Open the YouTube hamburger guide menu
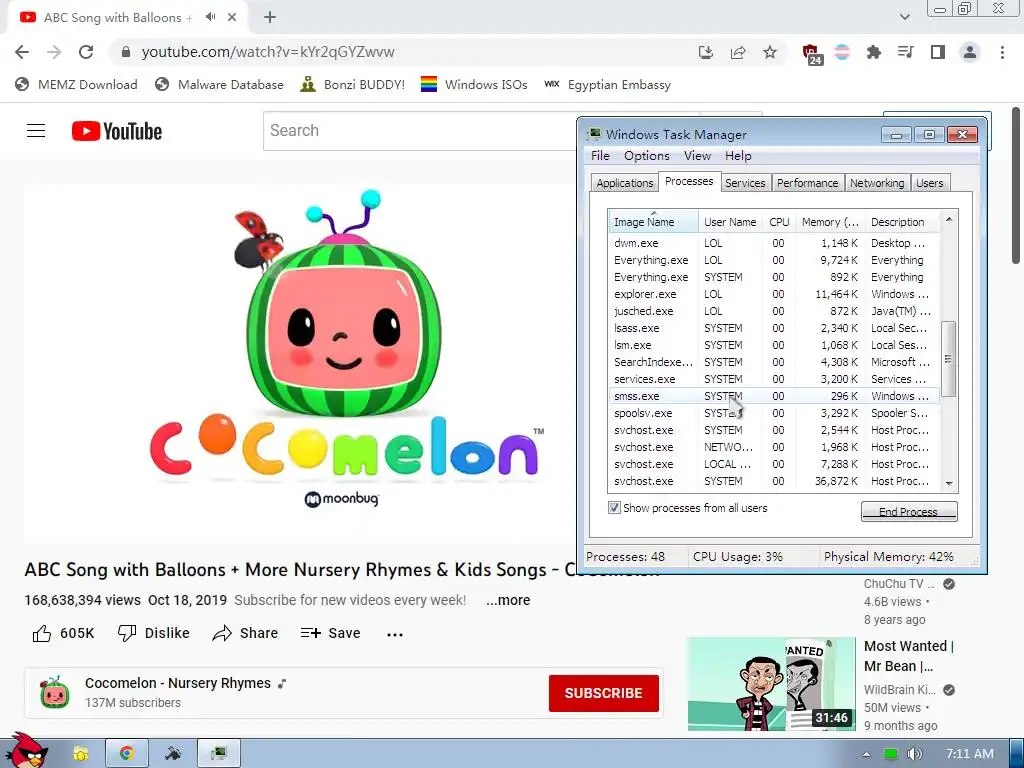The width and height of the screenshot is (1024, 768). click(x=36, y=131)
